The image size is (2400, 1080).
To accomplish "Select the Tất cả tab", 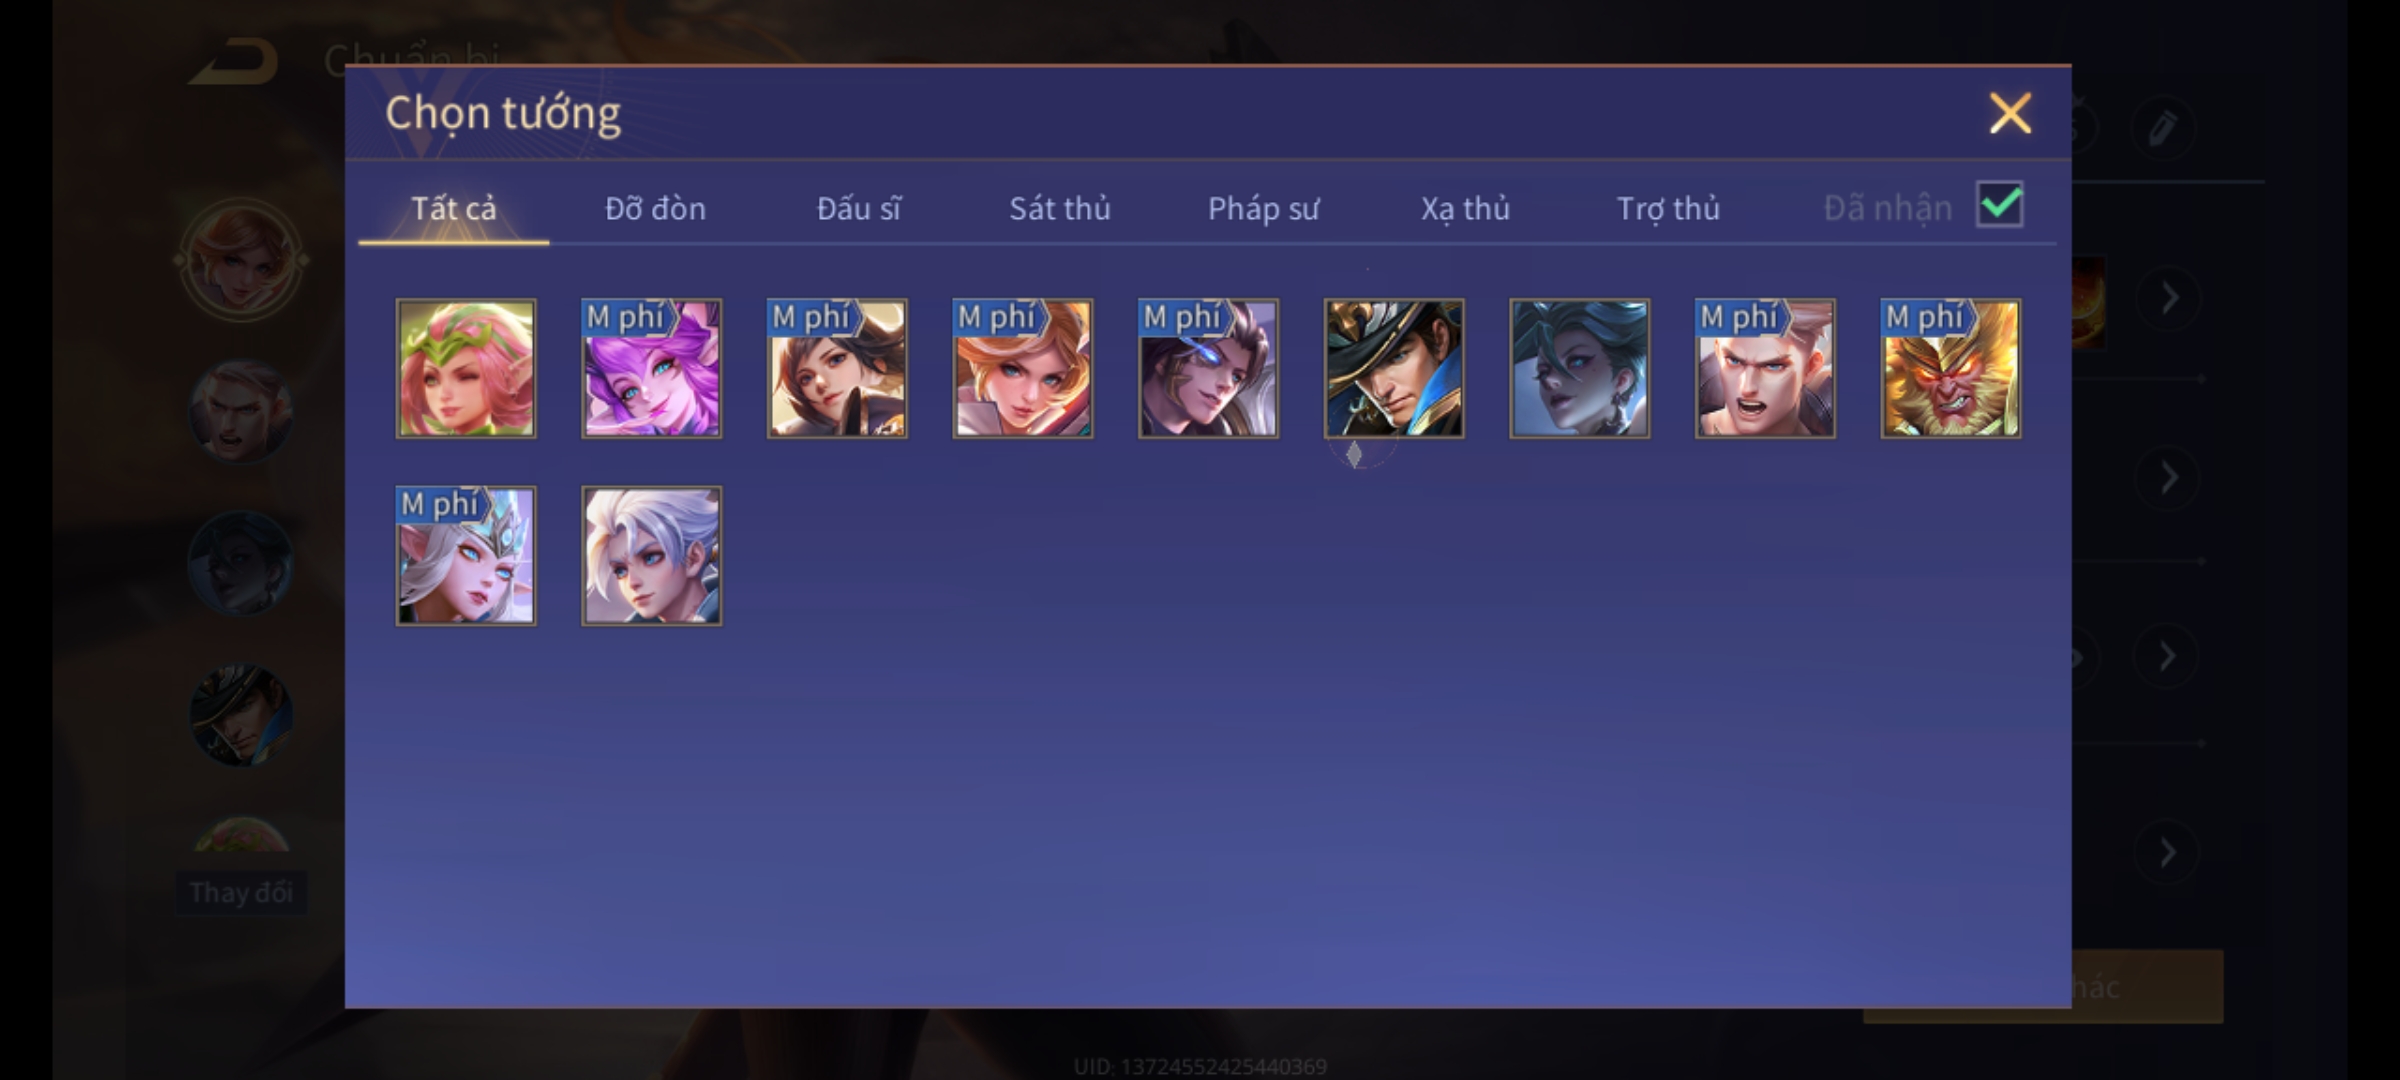I will [x=453, y=208].
